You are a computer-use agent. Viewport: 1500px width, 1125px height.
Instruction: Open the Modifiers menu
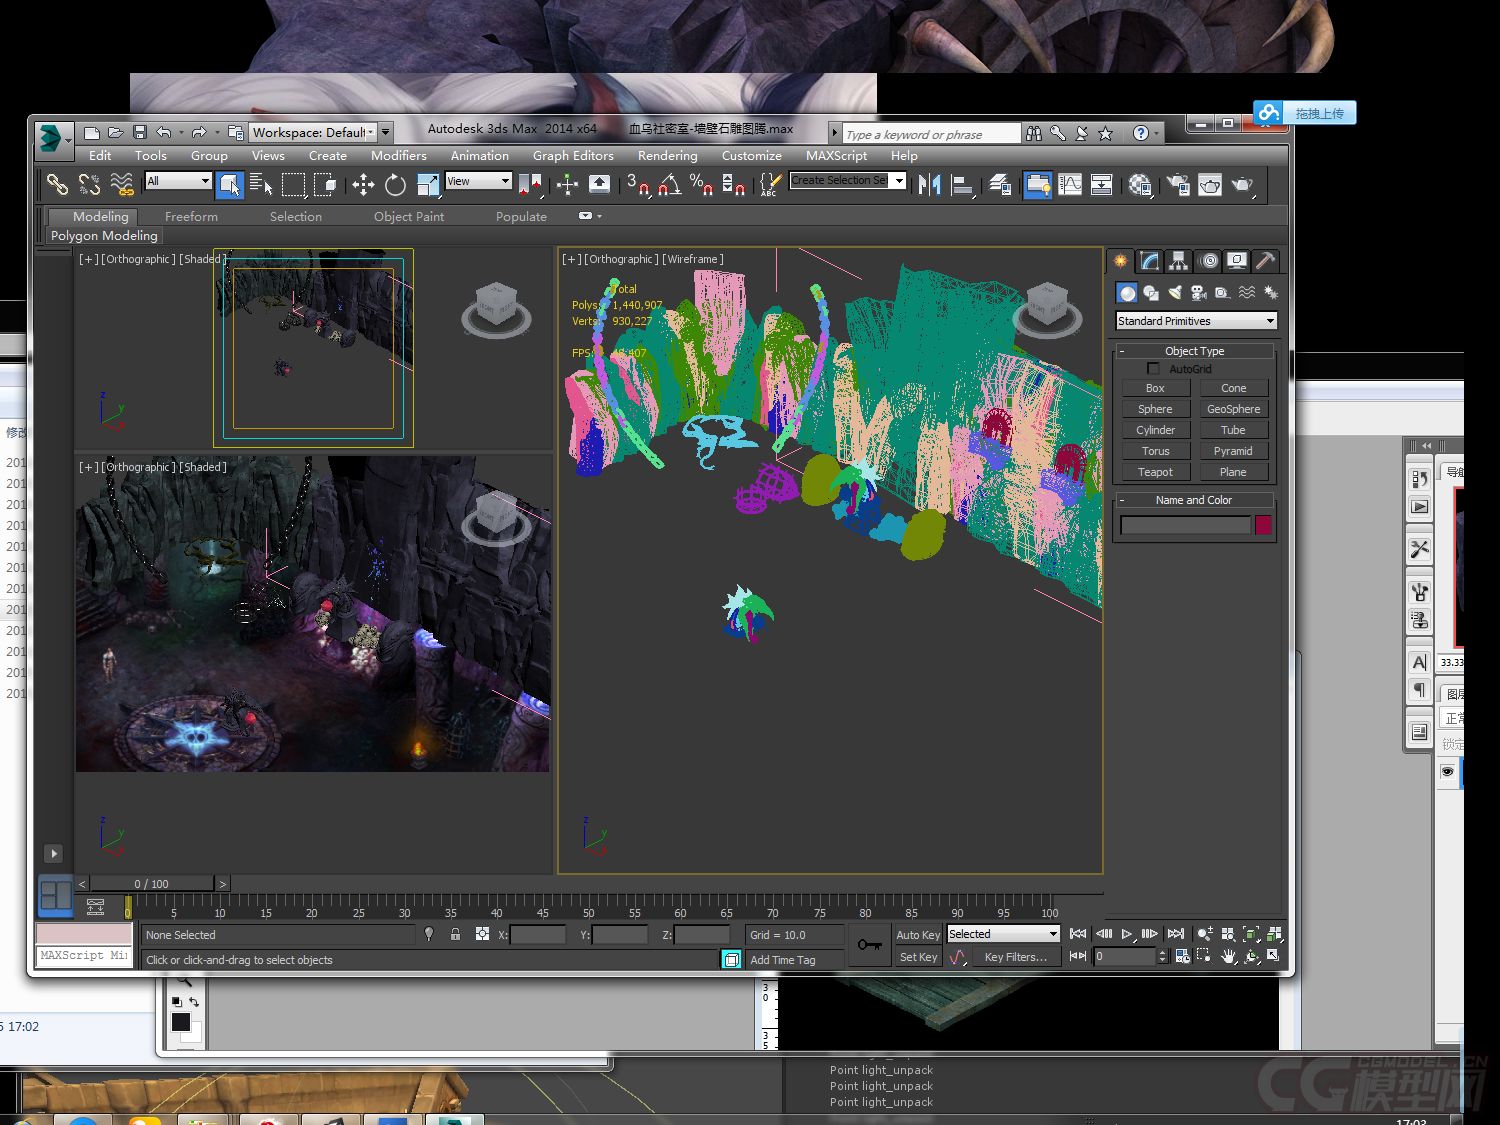click(399, 155)
